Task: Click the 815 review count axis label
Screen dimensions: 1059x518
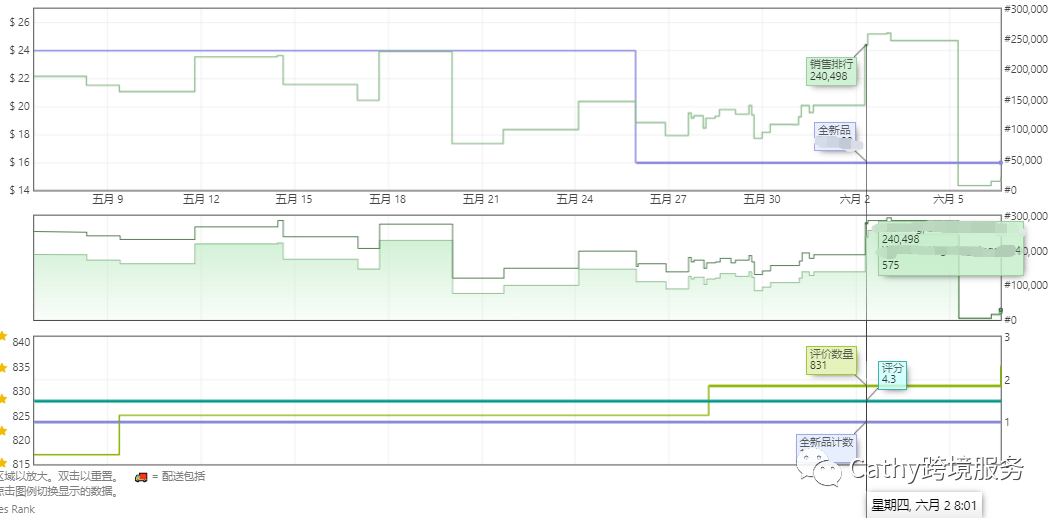Action: 22,465
